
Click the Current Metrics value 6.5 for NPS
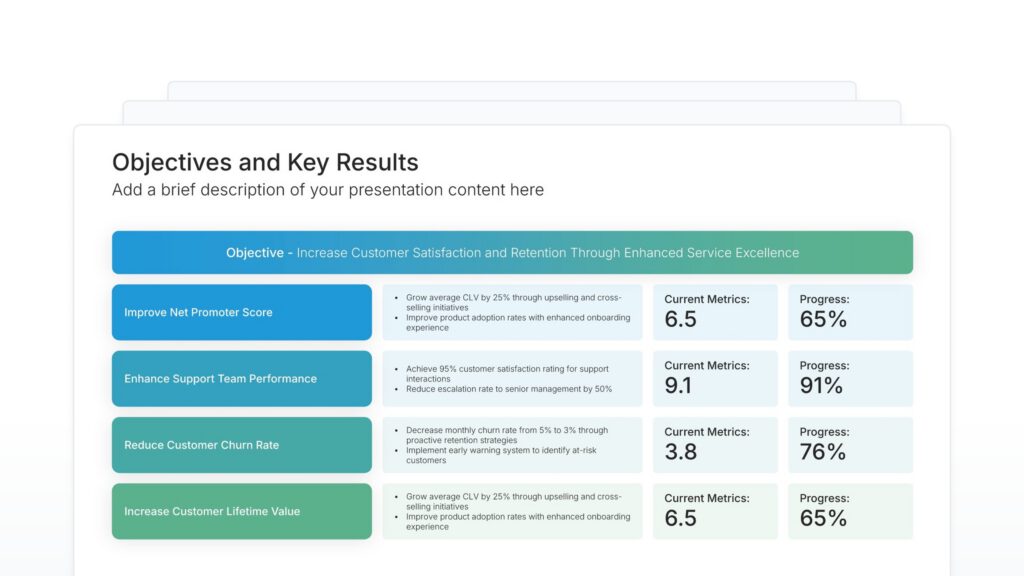715,312
